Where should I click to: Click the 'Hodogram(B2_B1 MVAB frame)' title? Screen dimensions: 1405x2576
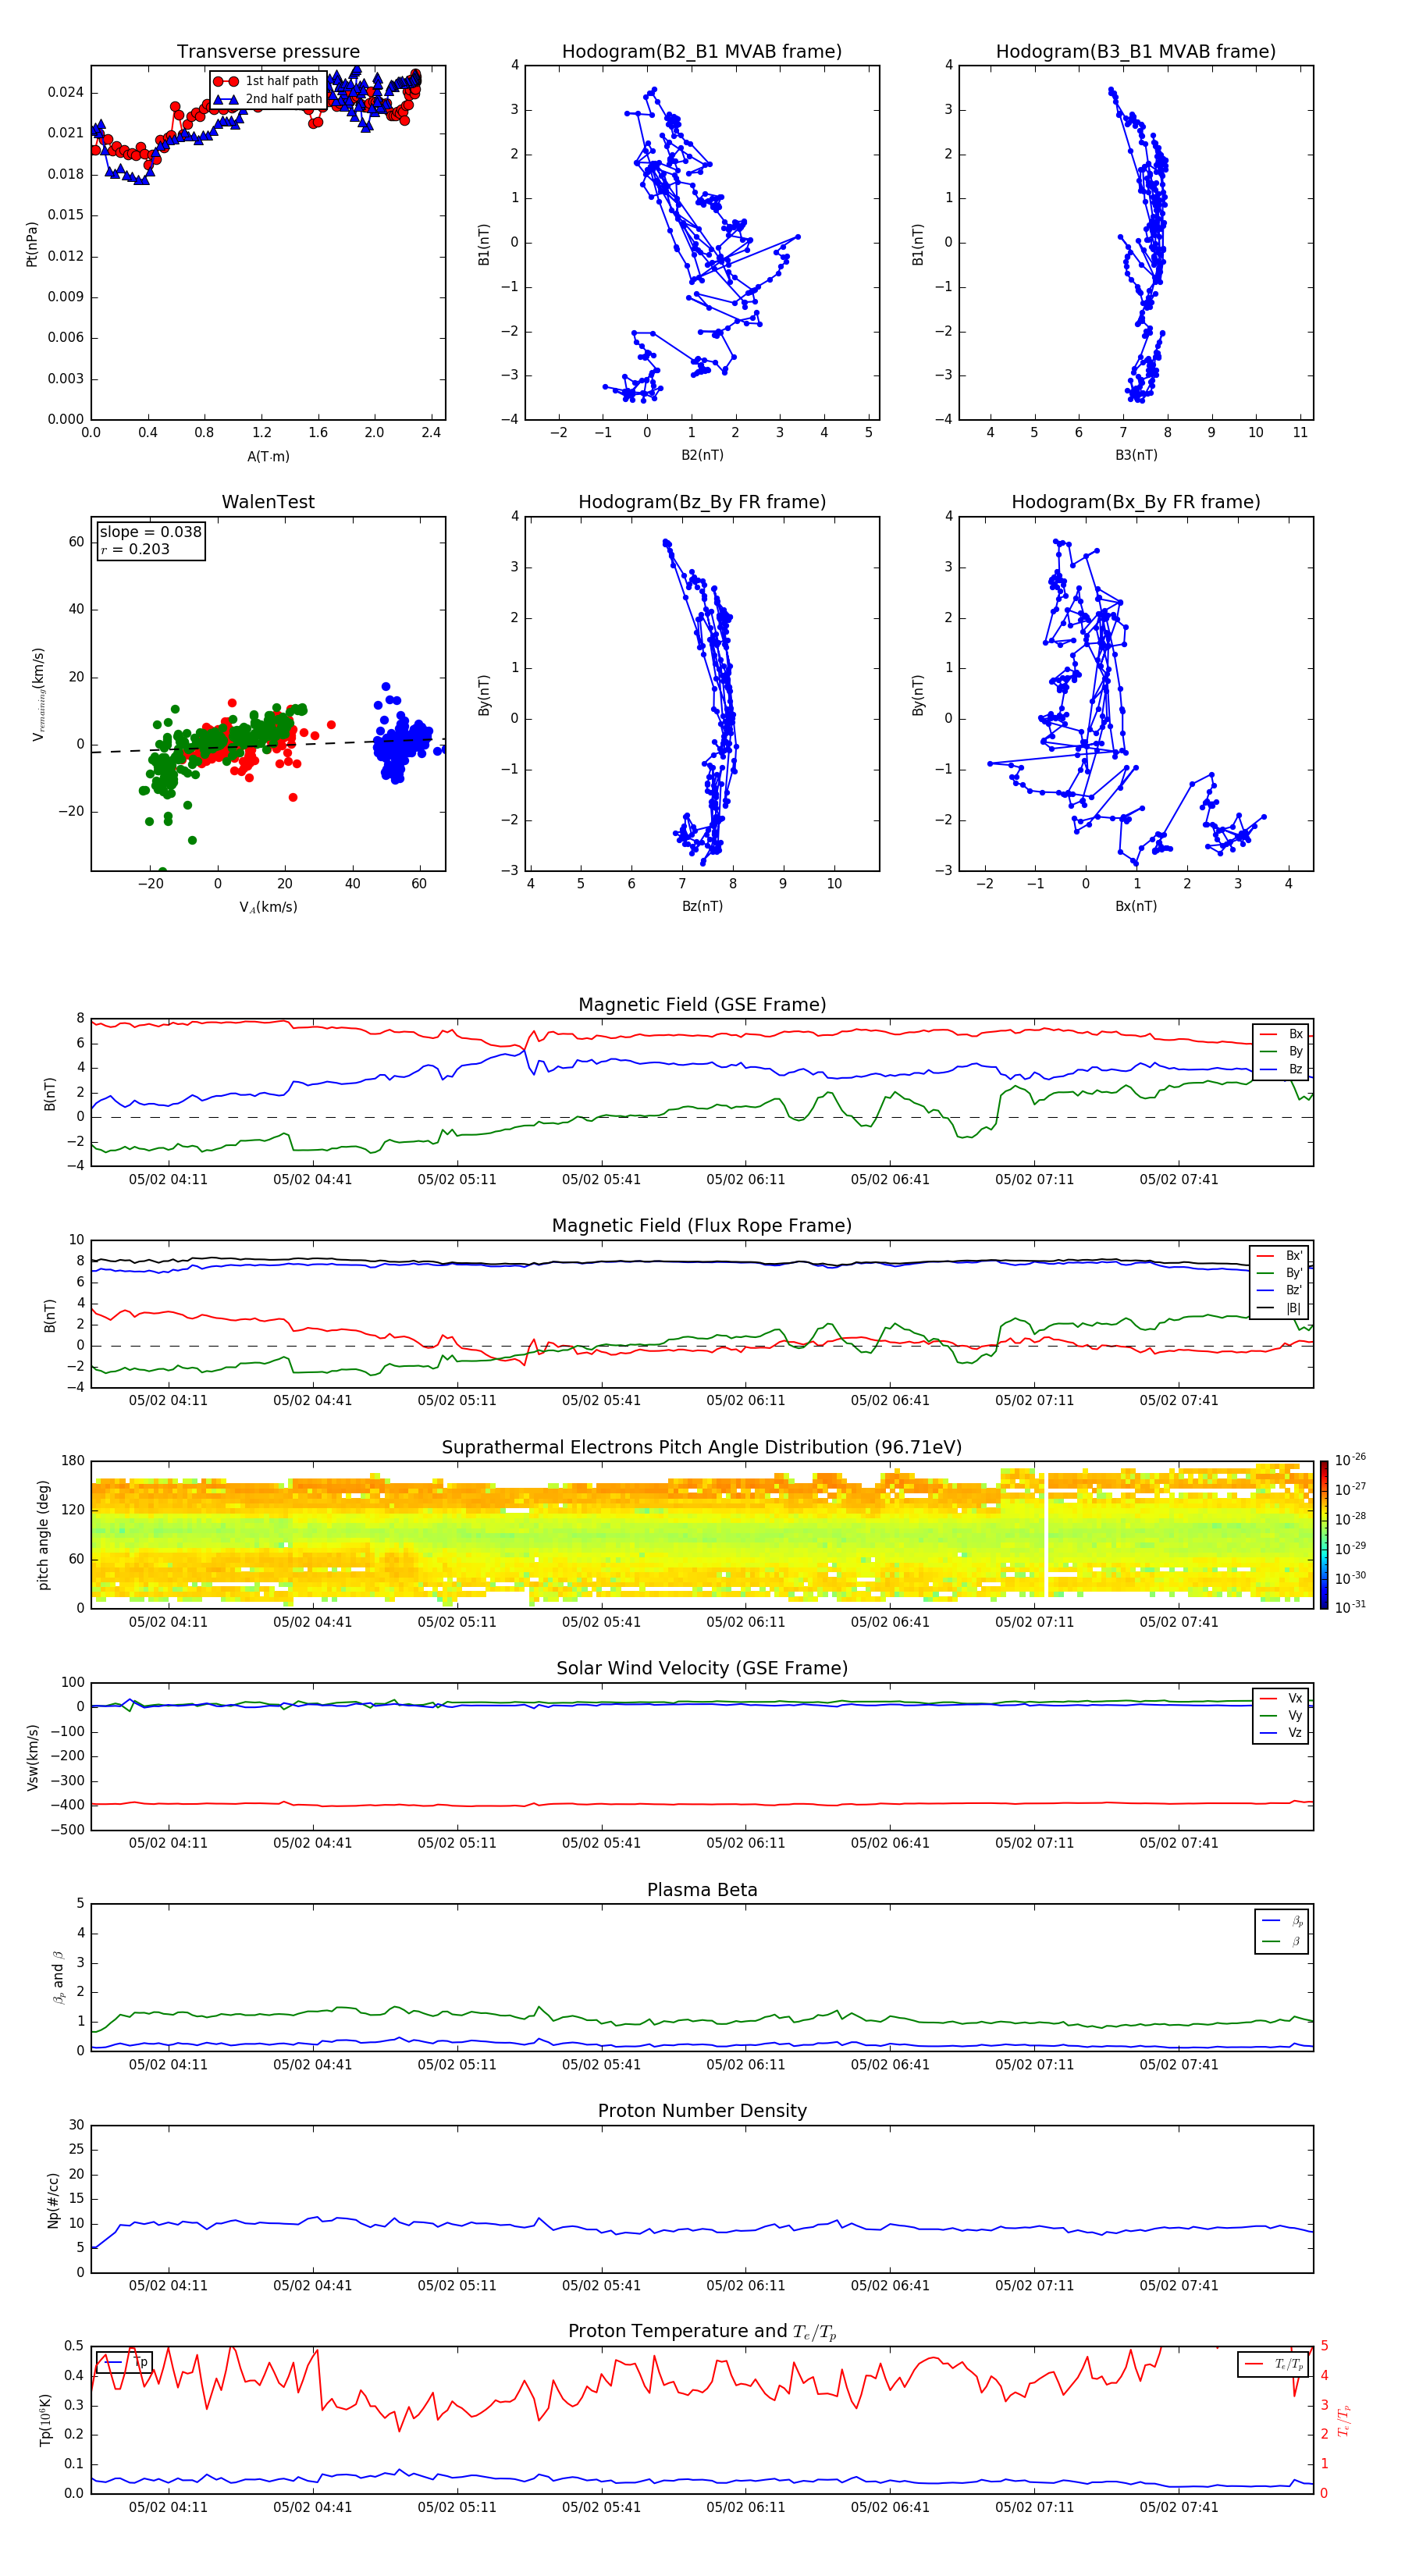[x=702, y=52]
